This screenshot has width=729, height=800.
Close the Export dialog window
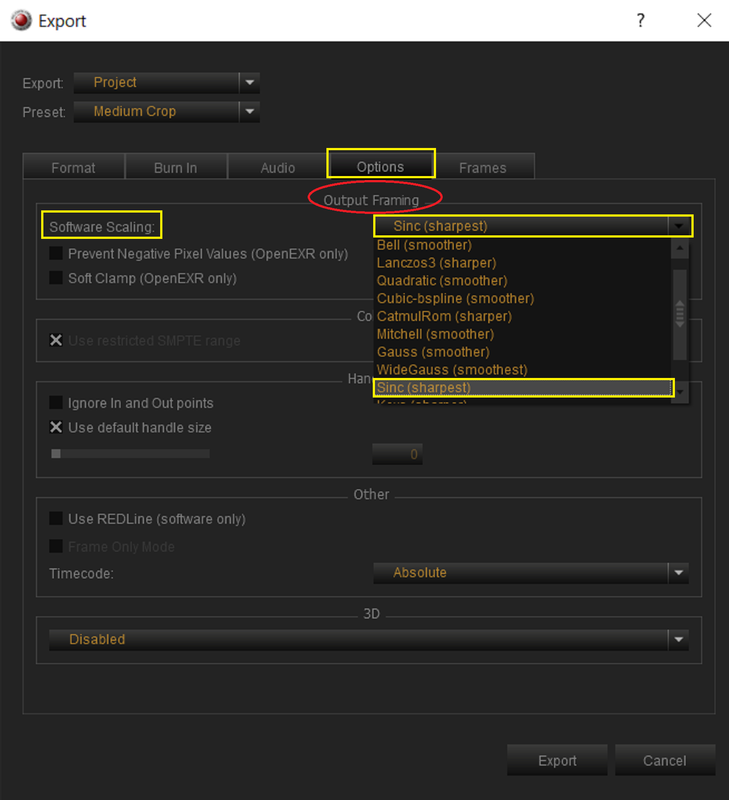704,20
